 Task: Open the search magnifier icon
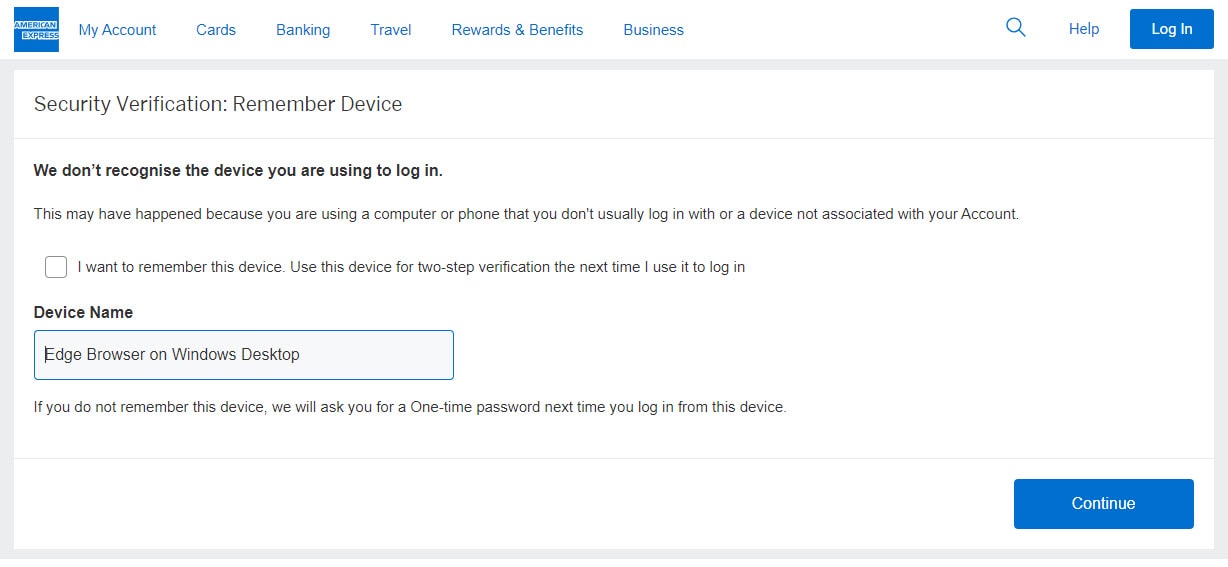tap(1015, 28)
